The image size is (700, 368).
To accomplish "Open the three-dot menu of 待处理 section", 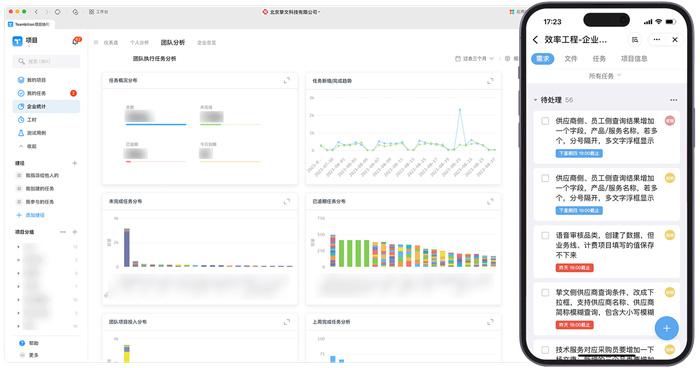I will [x=673, y=100].
